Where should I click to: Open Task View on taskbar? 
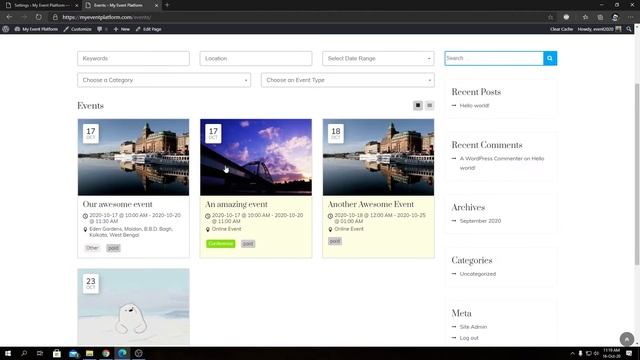click(x=40, y=353)
